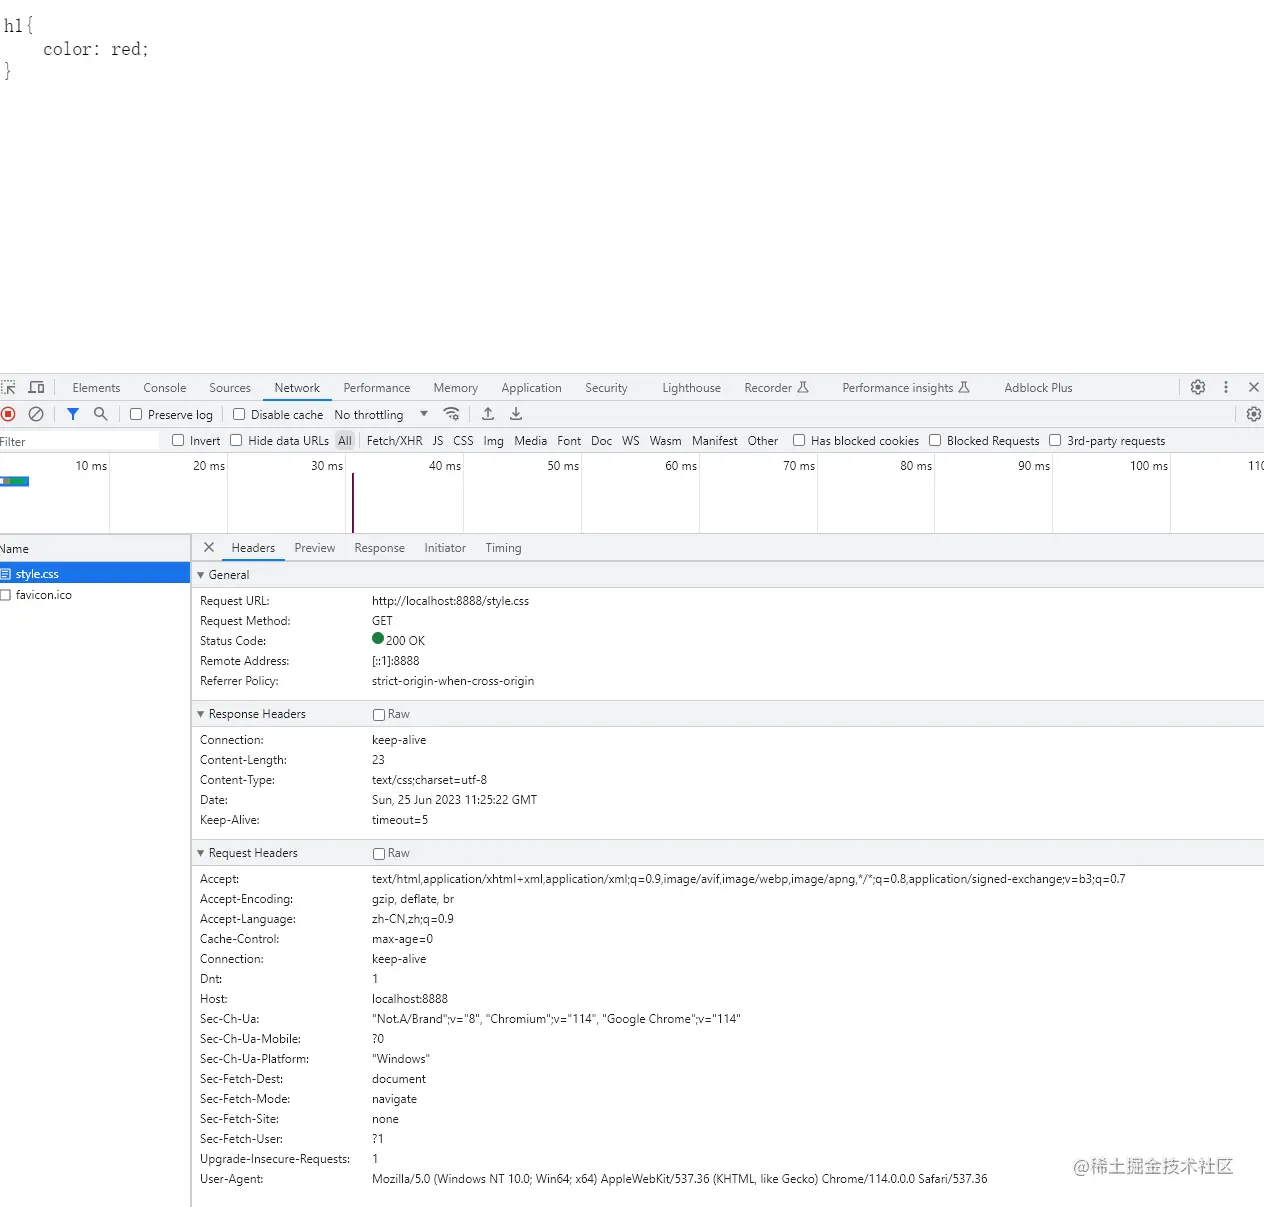Toggle the network filter funnel icon

[73, 414]
